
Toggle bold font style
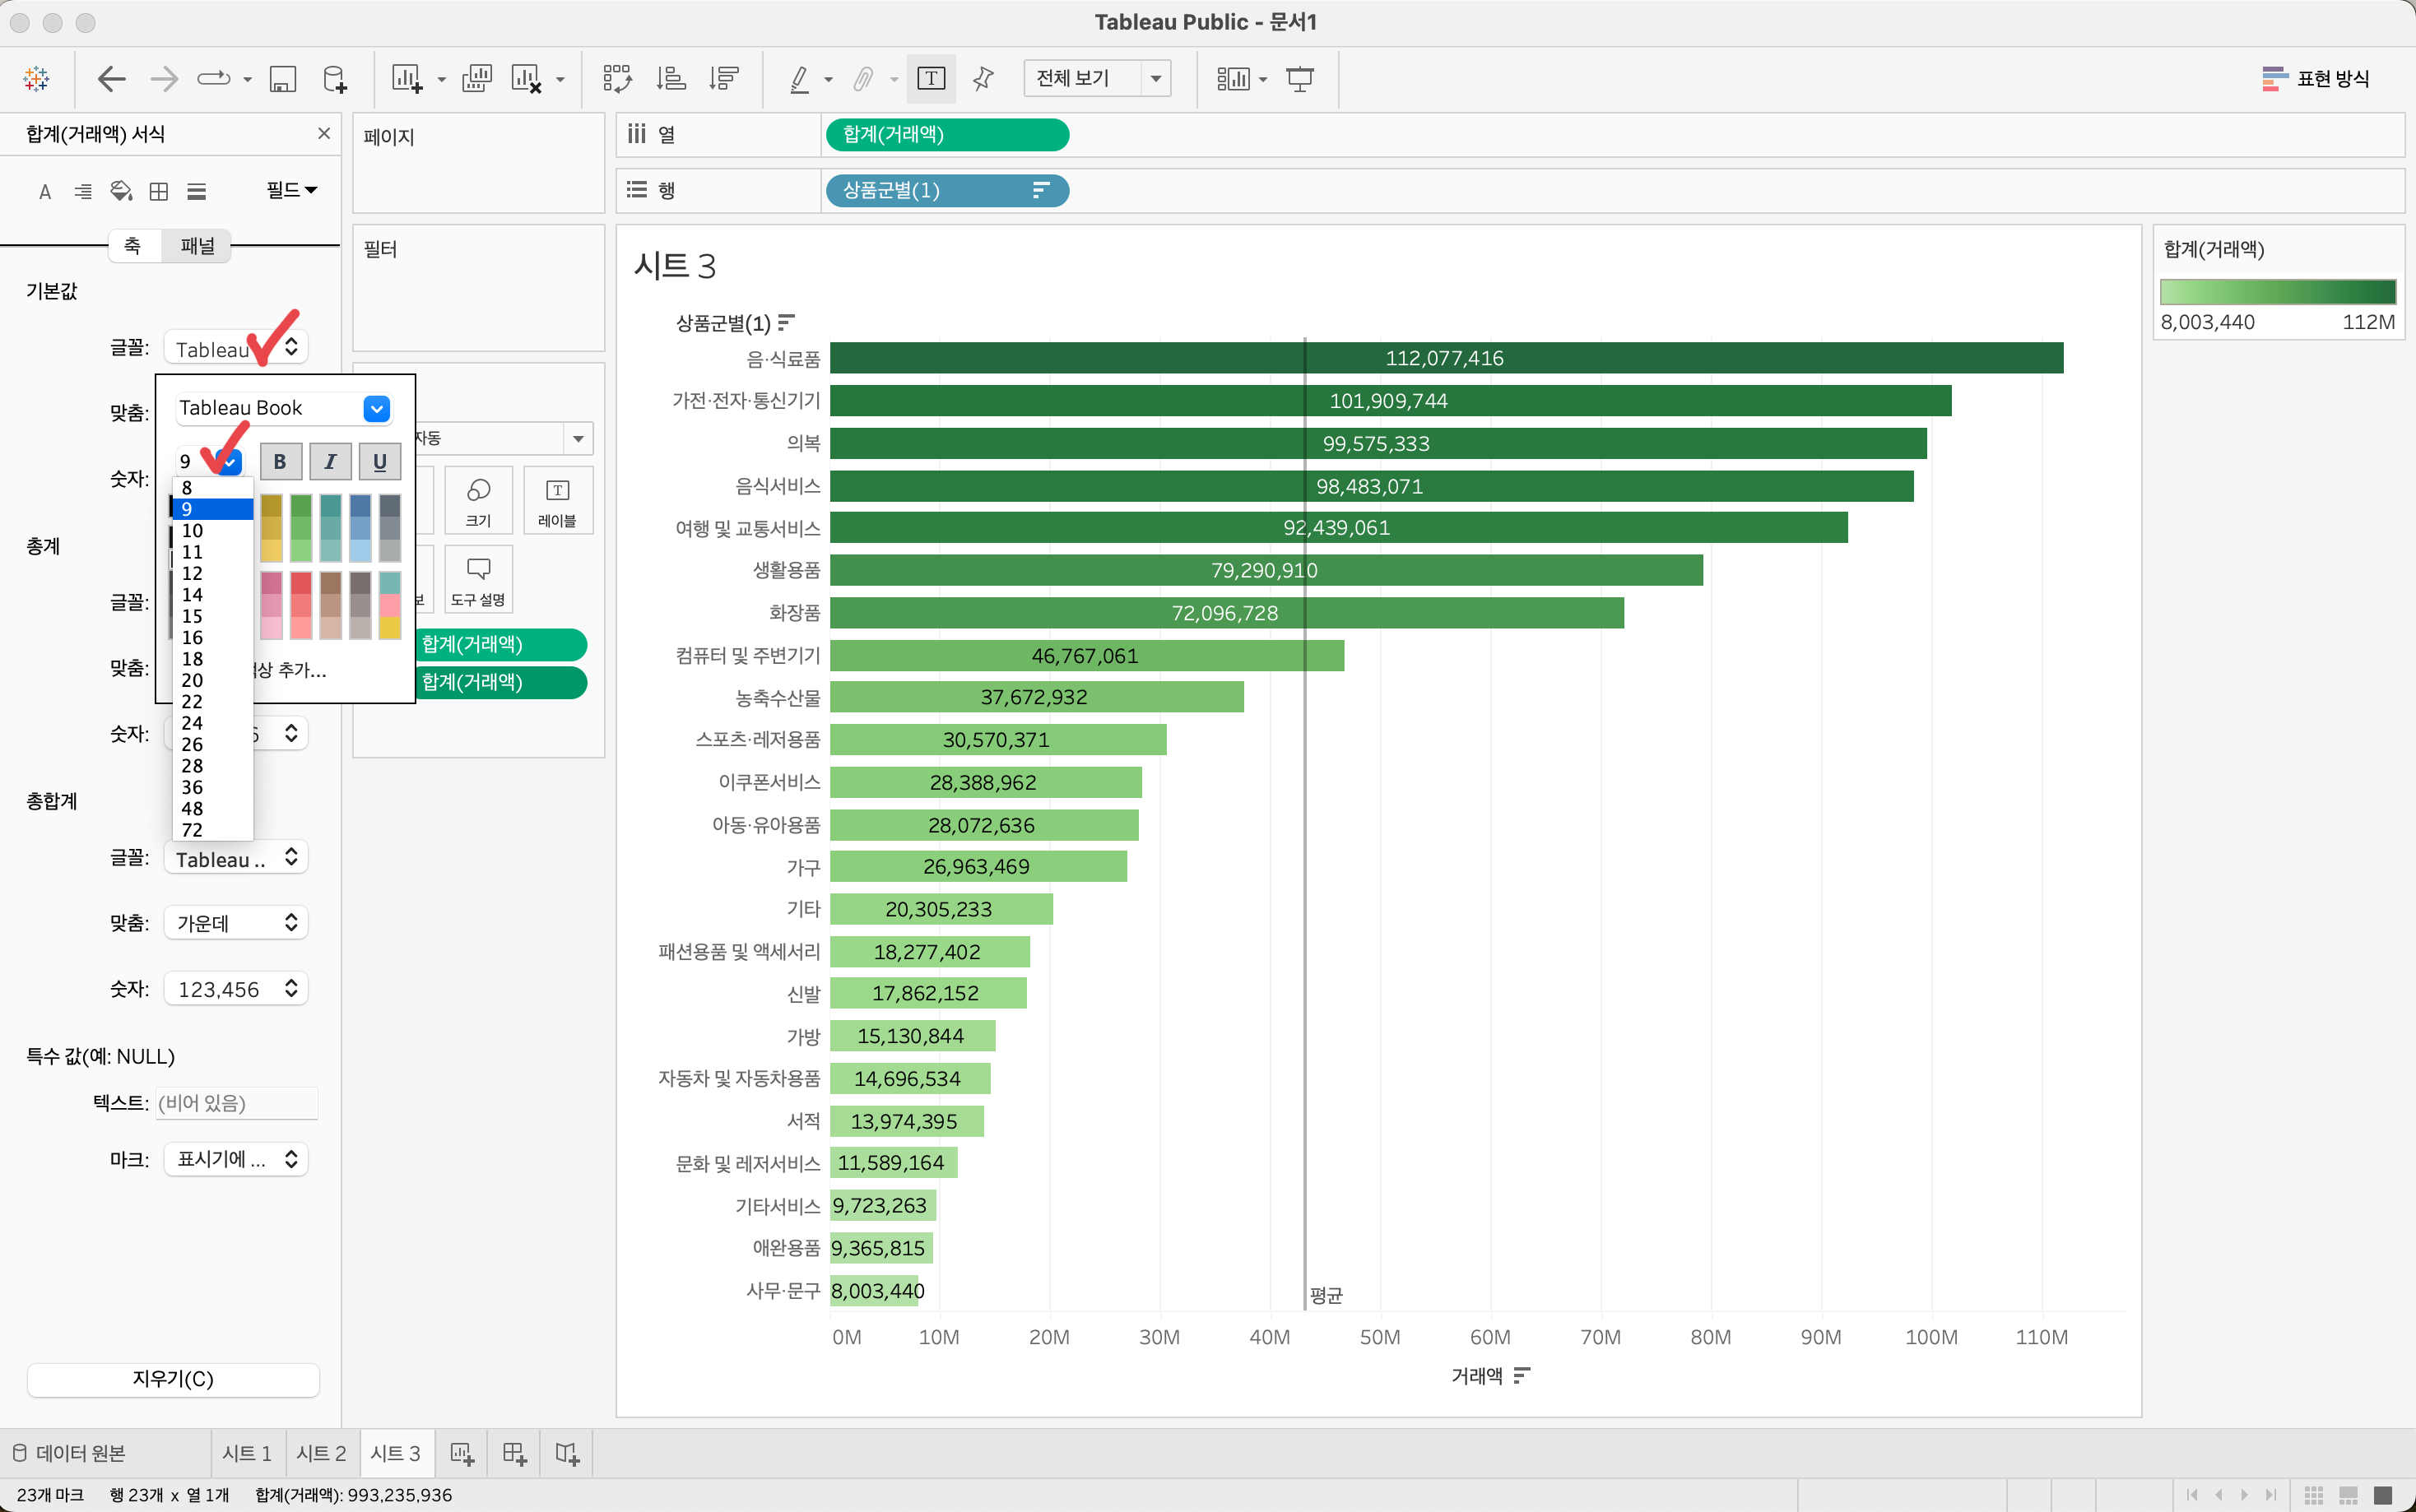pos(280,461)
